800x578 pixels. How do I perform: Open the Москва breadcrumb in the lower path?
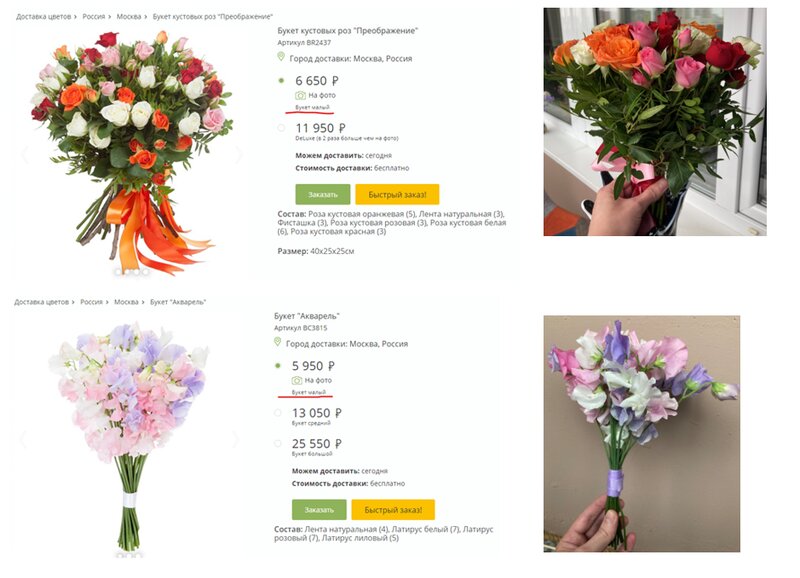point(126,302)
